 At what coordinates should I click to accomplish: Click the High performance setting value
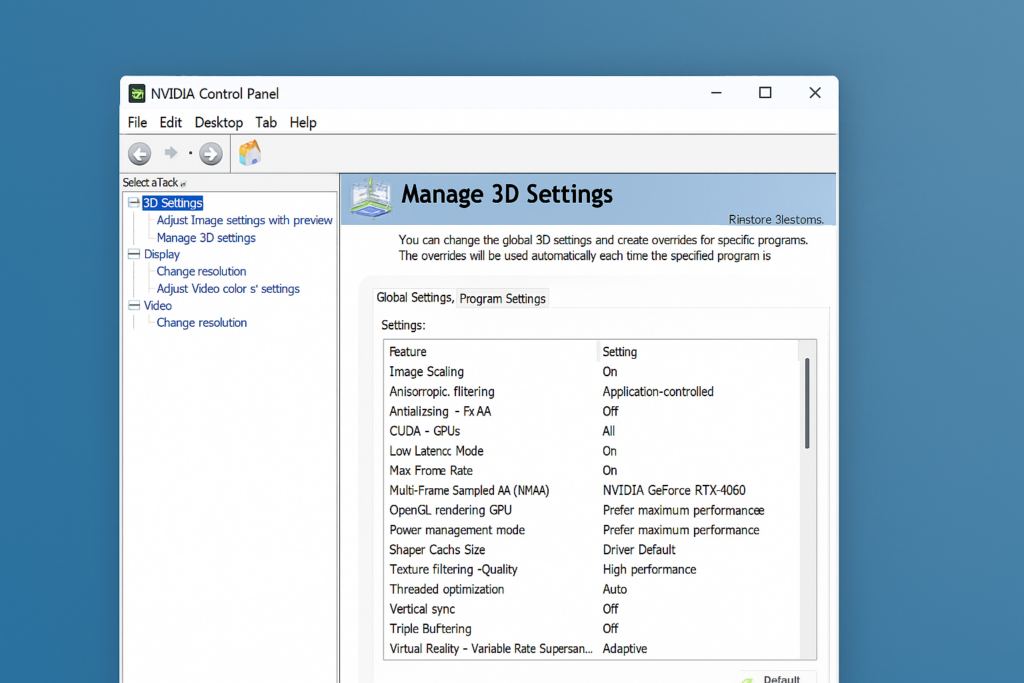coord(649,569)
